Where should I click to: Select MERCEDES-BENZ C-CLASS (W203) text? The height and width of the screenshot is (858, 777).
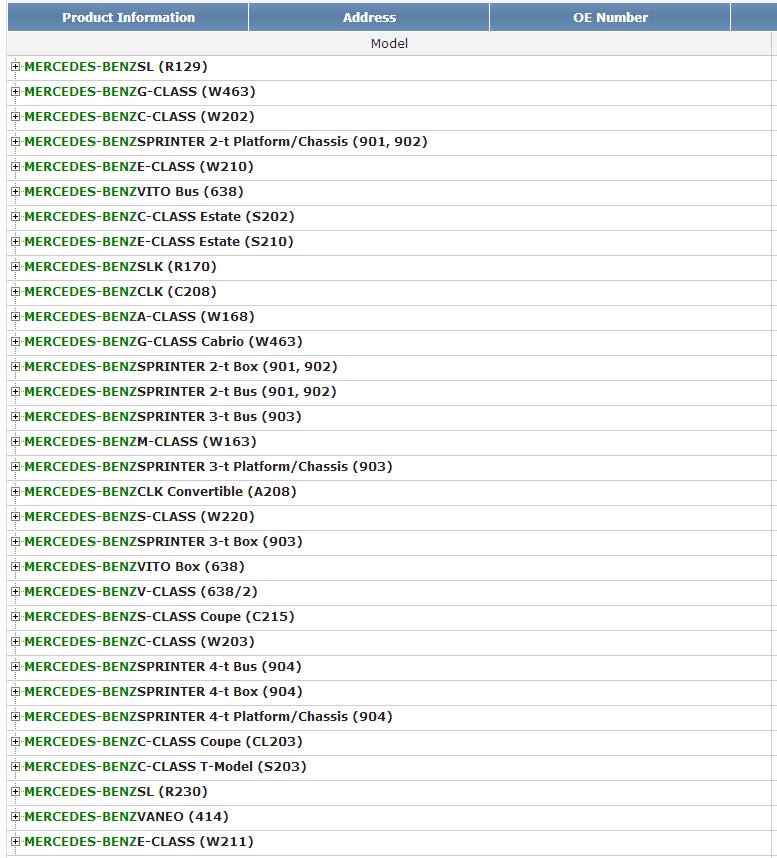(140, 641)
